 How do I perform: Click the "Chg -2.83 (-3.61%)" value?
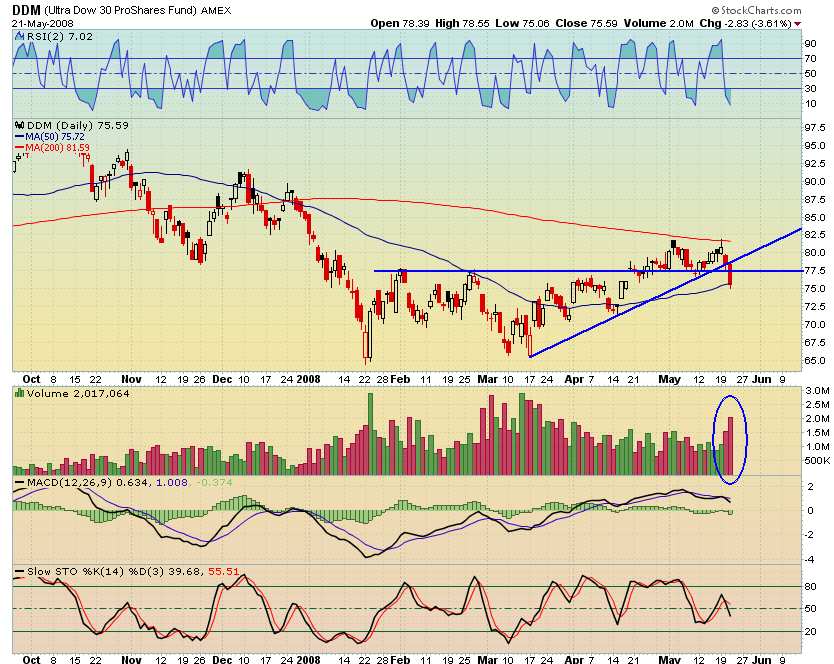pos(745,23)
